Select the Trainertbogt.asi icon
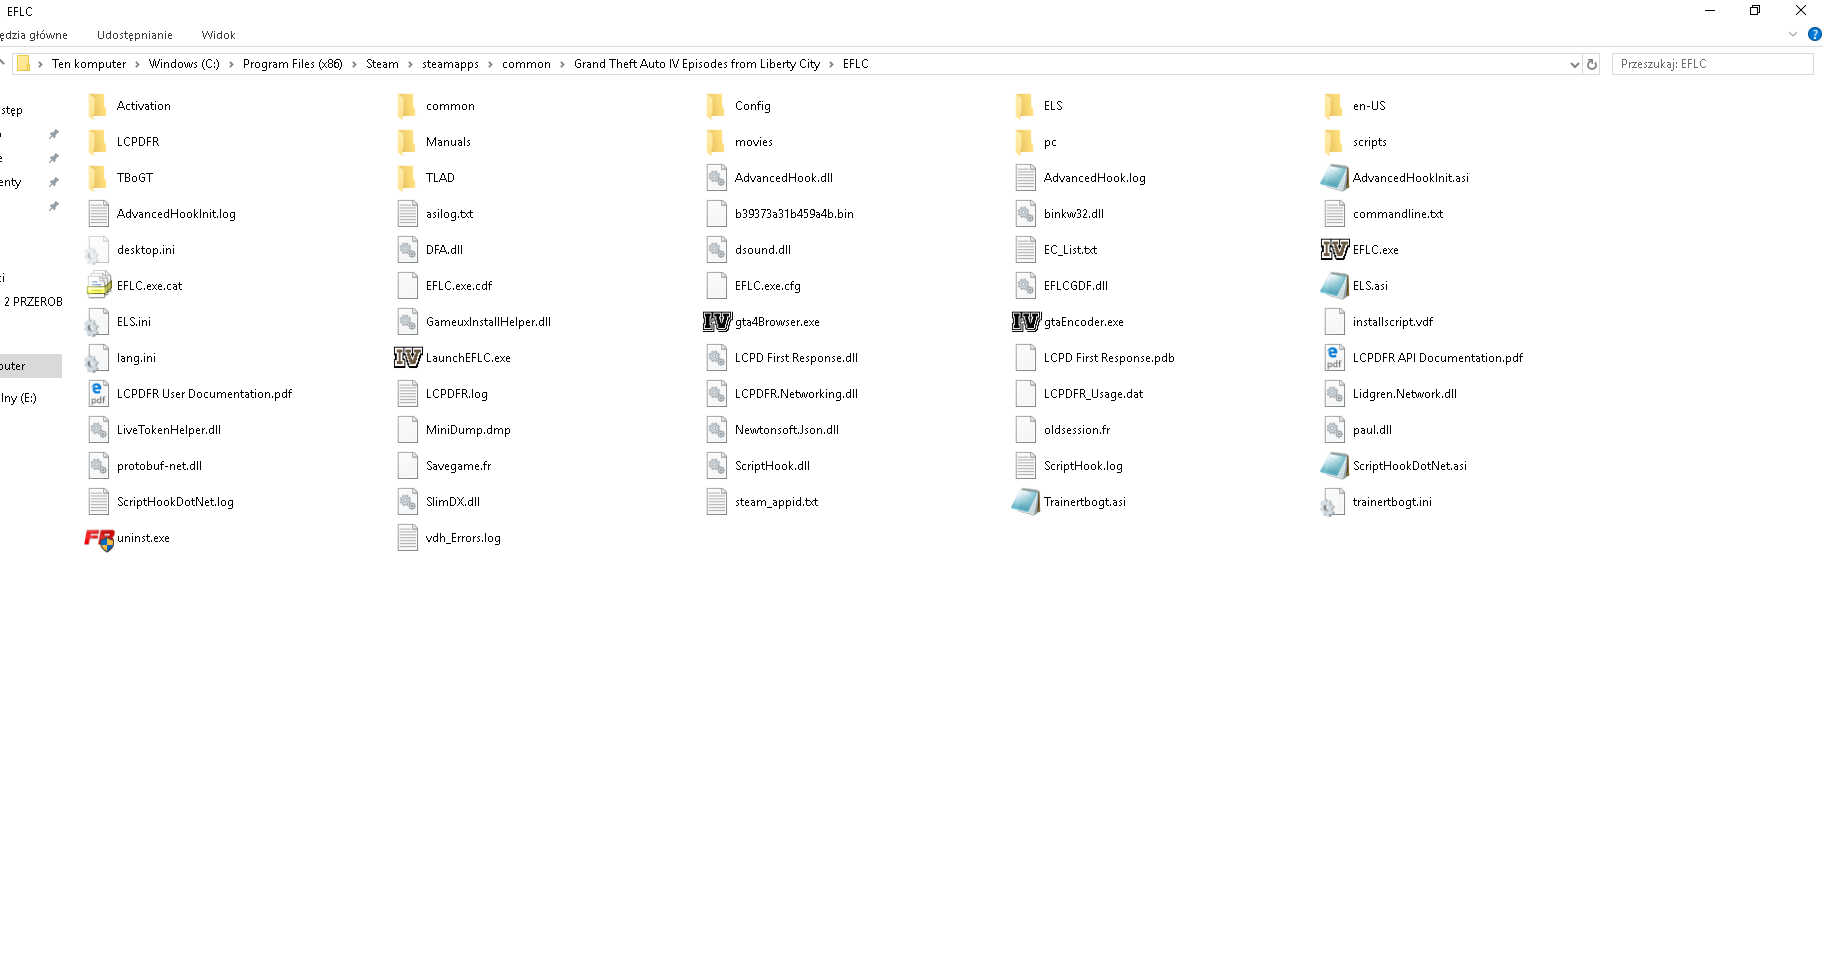 [1025, 502]
